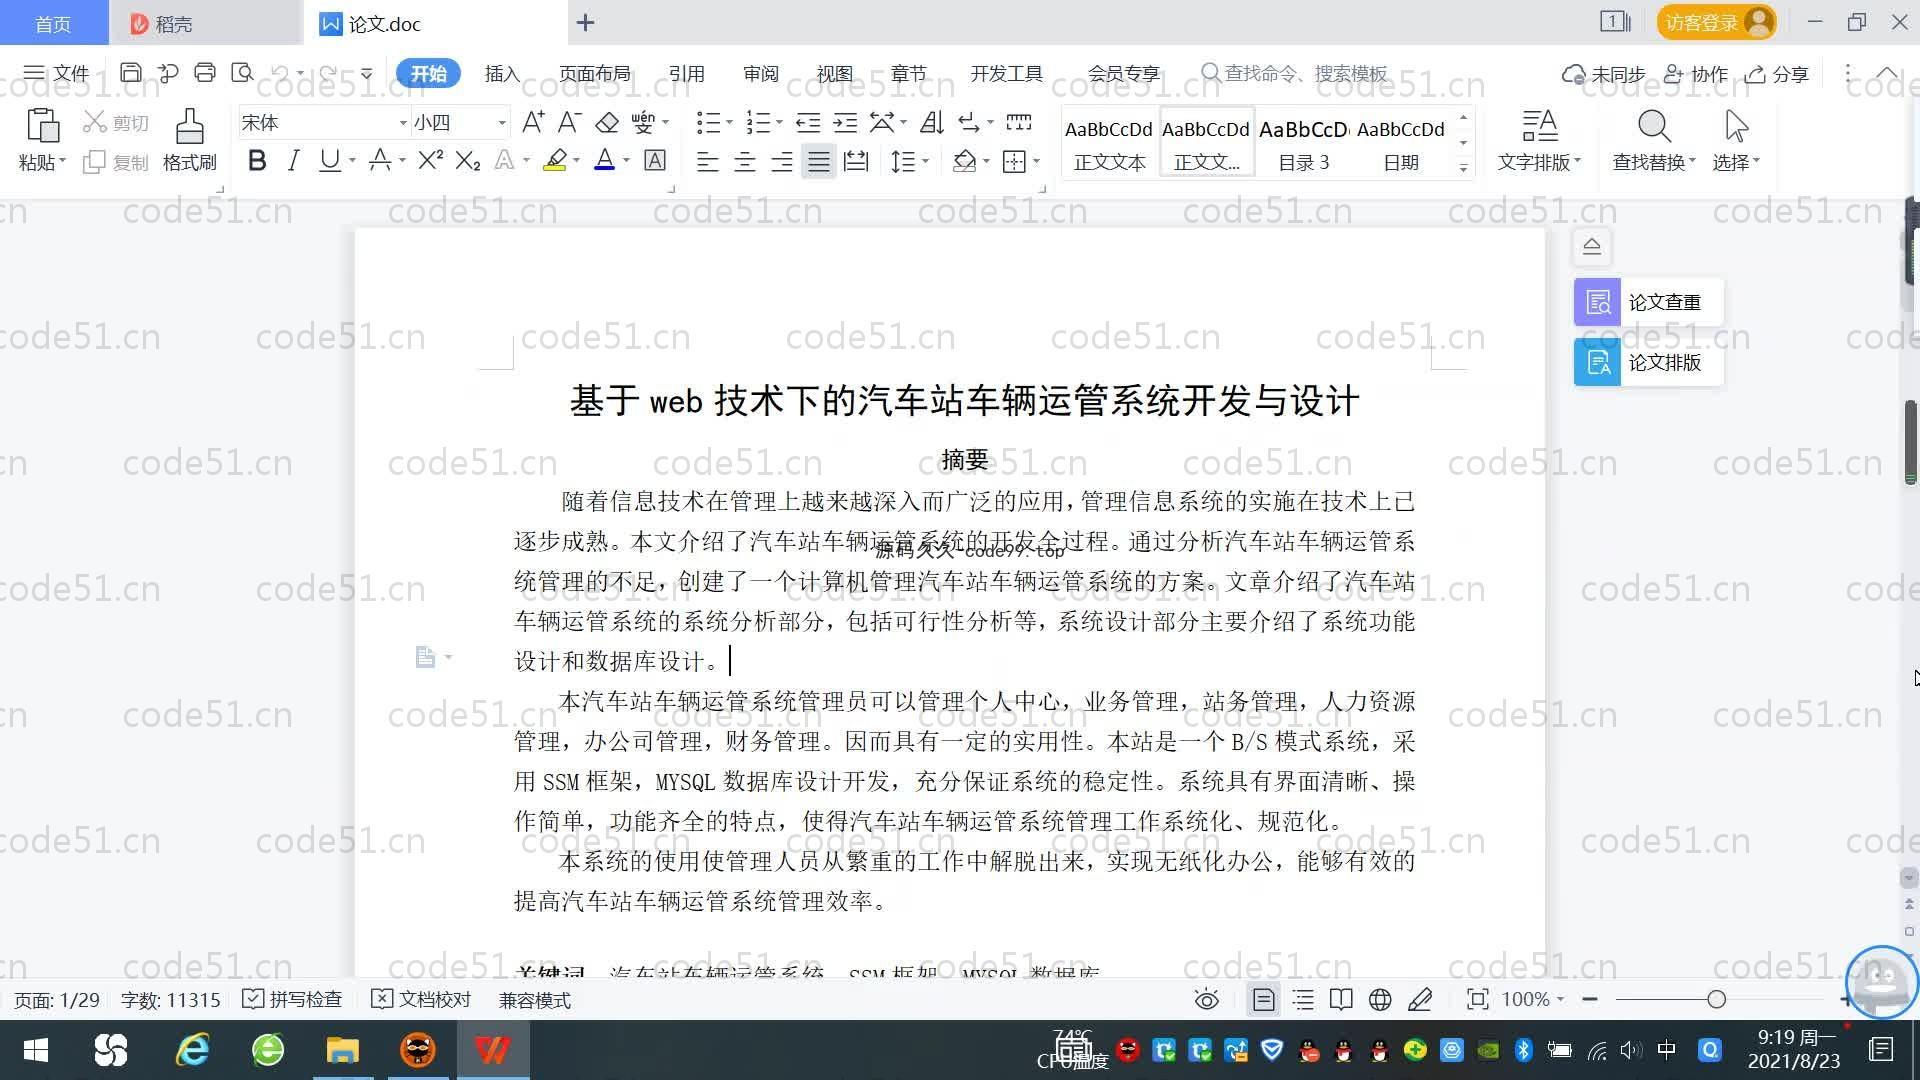Click the center align icon
Image resolution: width=1920 pixels, height=1080 pixels.
pos(744,162)
